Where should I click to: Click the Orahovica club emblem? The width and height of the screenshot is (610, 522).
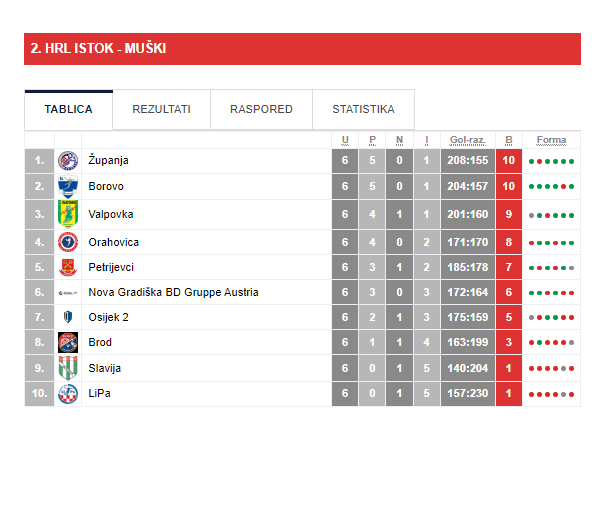click(68, 242)
